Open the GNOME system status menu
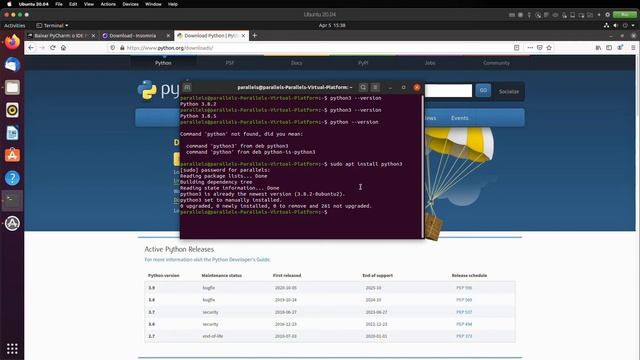Image resolution: width=640 pixels, height=360 pixels. click(620, 25)
